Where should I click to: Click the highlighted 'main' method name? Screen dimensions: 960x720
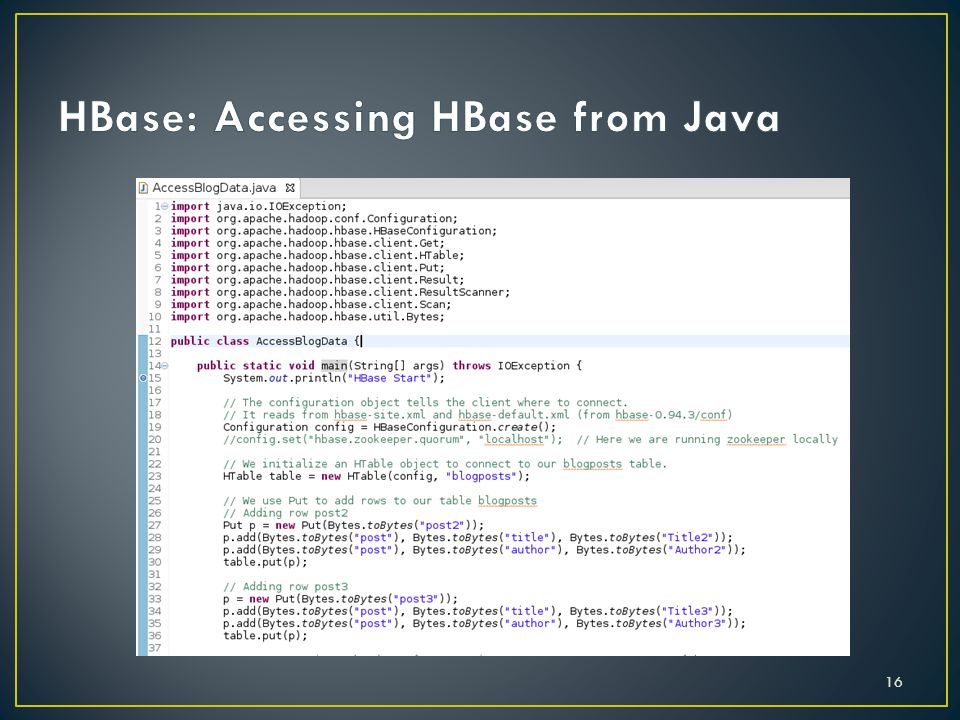click(x=334, y=366)
